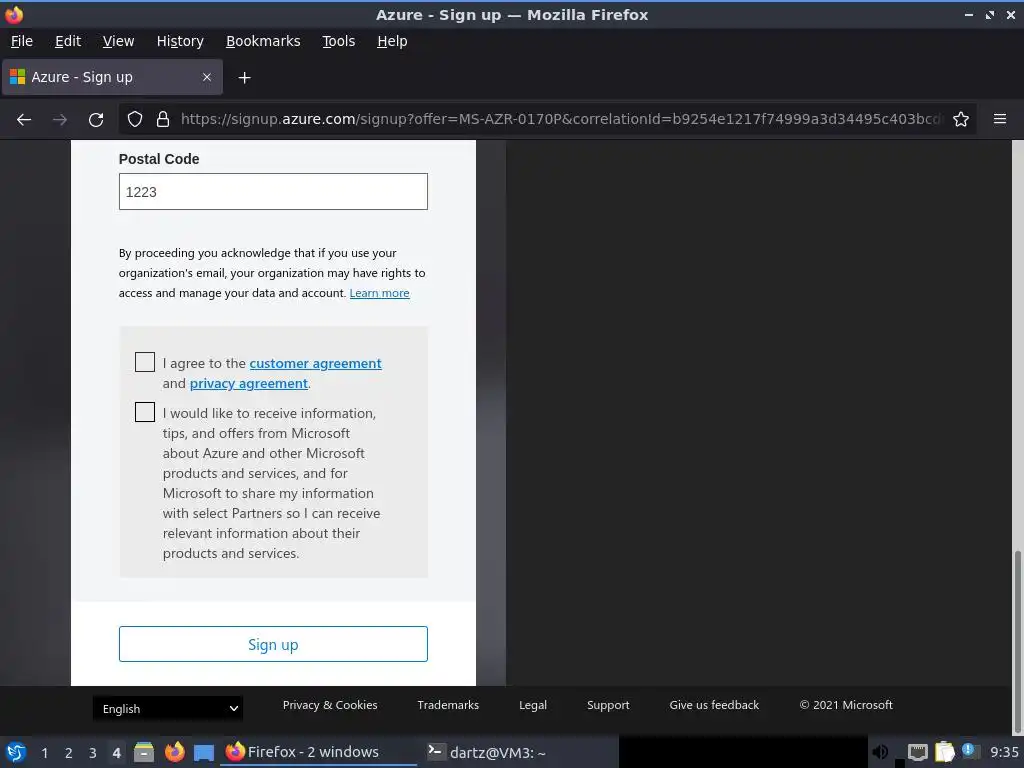The height and width of the screenshot is (768, 1024).
Task: Open the Tools menu
Action: 338,41
